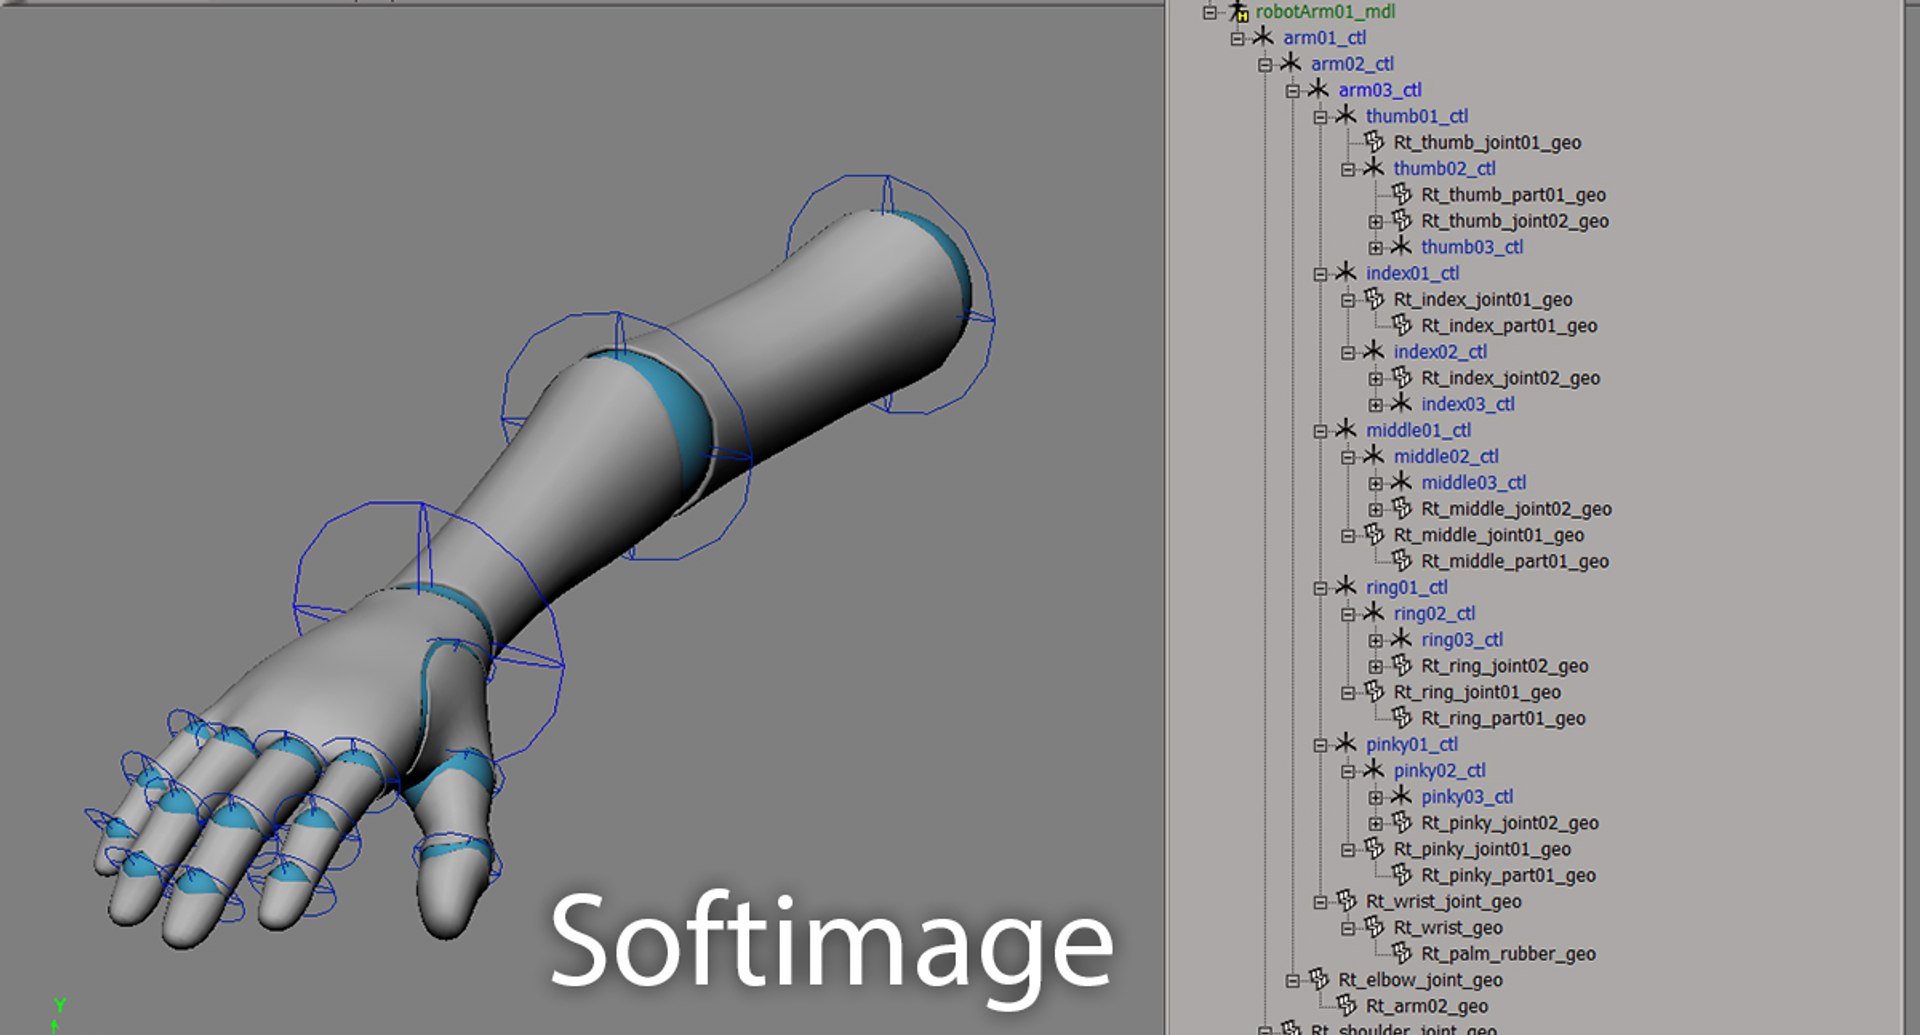Click the robotArm01_mdl model icon
The height and width of the screenshot is (1035, 1920).
click(1239, 11)
